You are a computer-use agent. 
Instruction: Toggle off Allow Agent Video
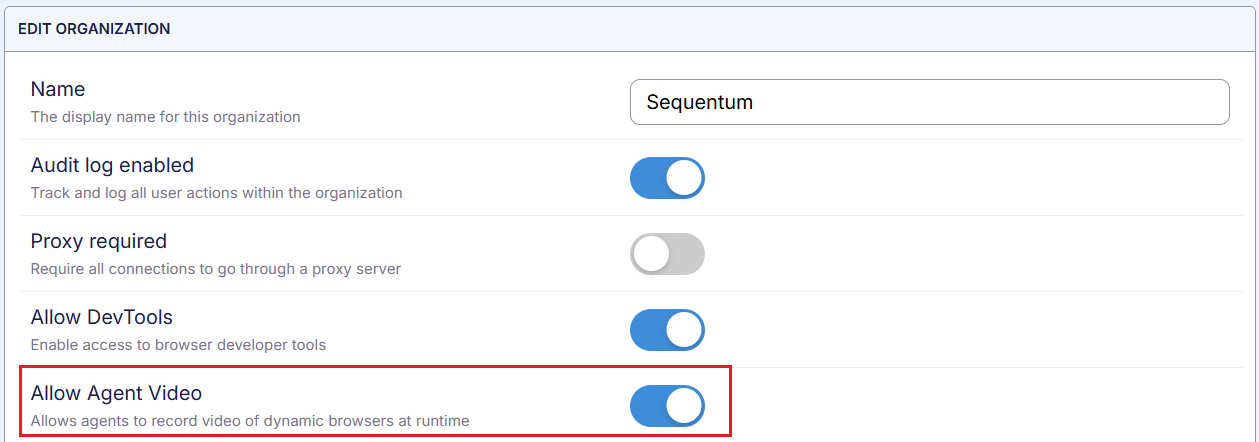pos(667,406)
